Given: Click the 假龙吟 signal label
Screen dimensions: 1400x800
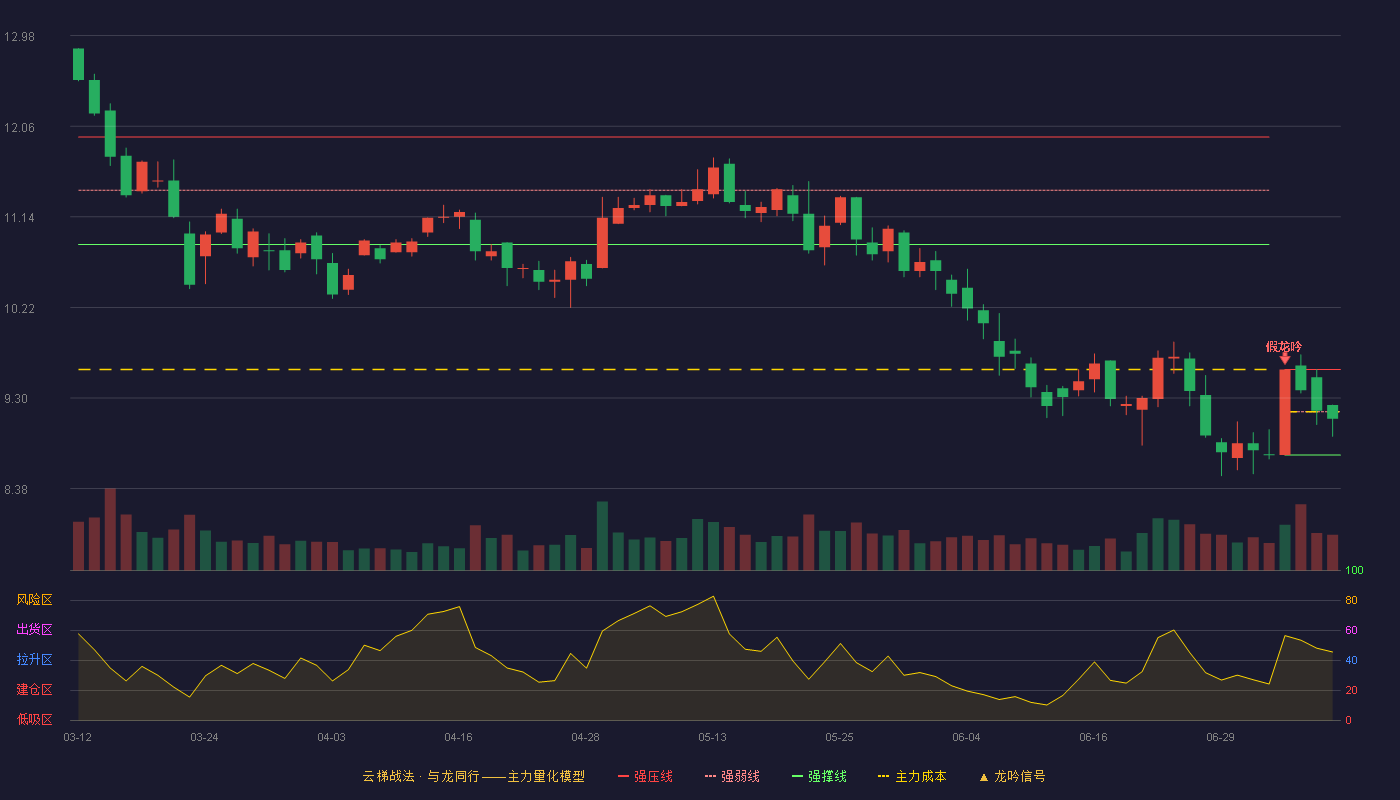Looking at the screenshot, I should pyautogui.click(x=1284, y=346).
